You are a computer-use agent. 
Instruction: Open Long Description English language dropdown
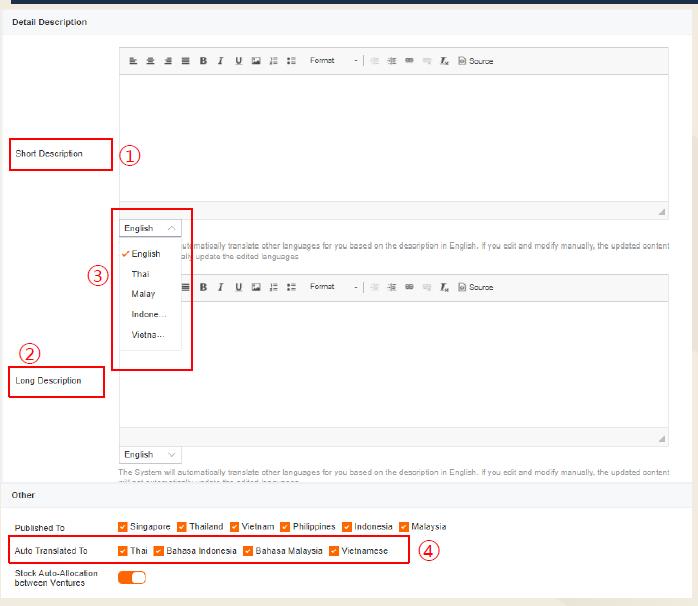(x=150, y=455)
